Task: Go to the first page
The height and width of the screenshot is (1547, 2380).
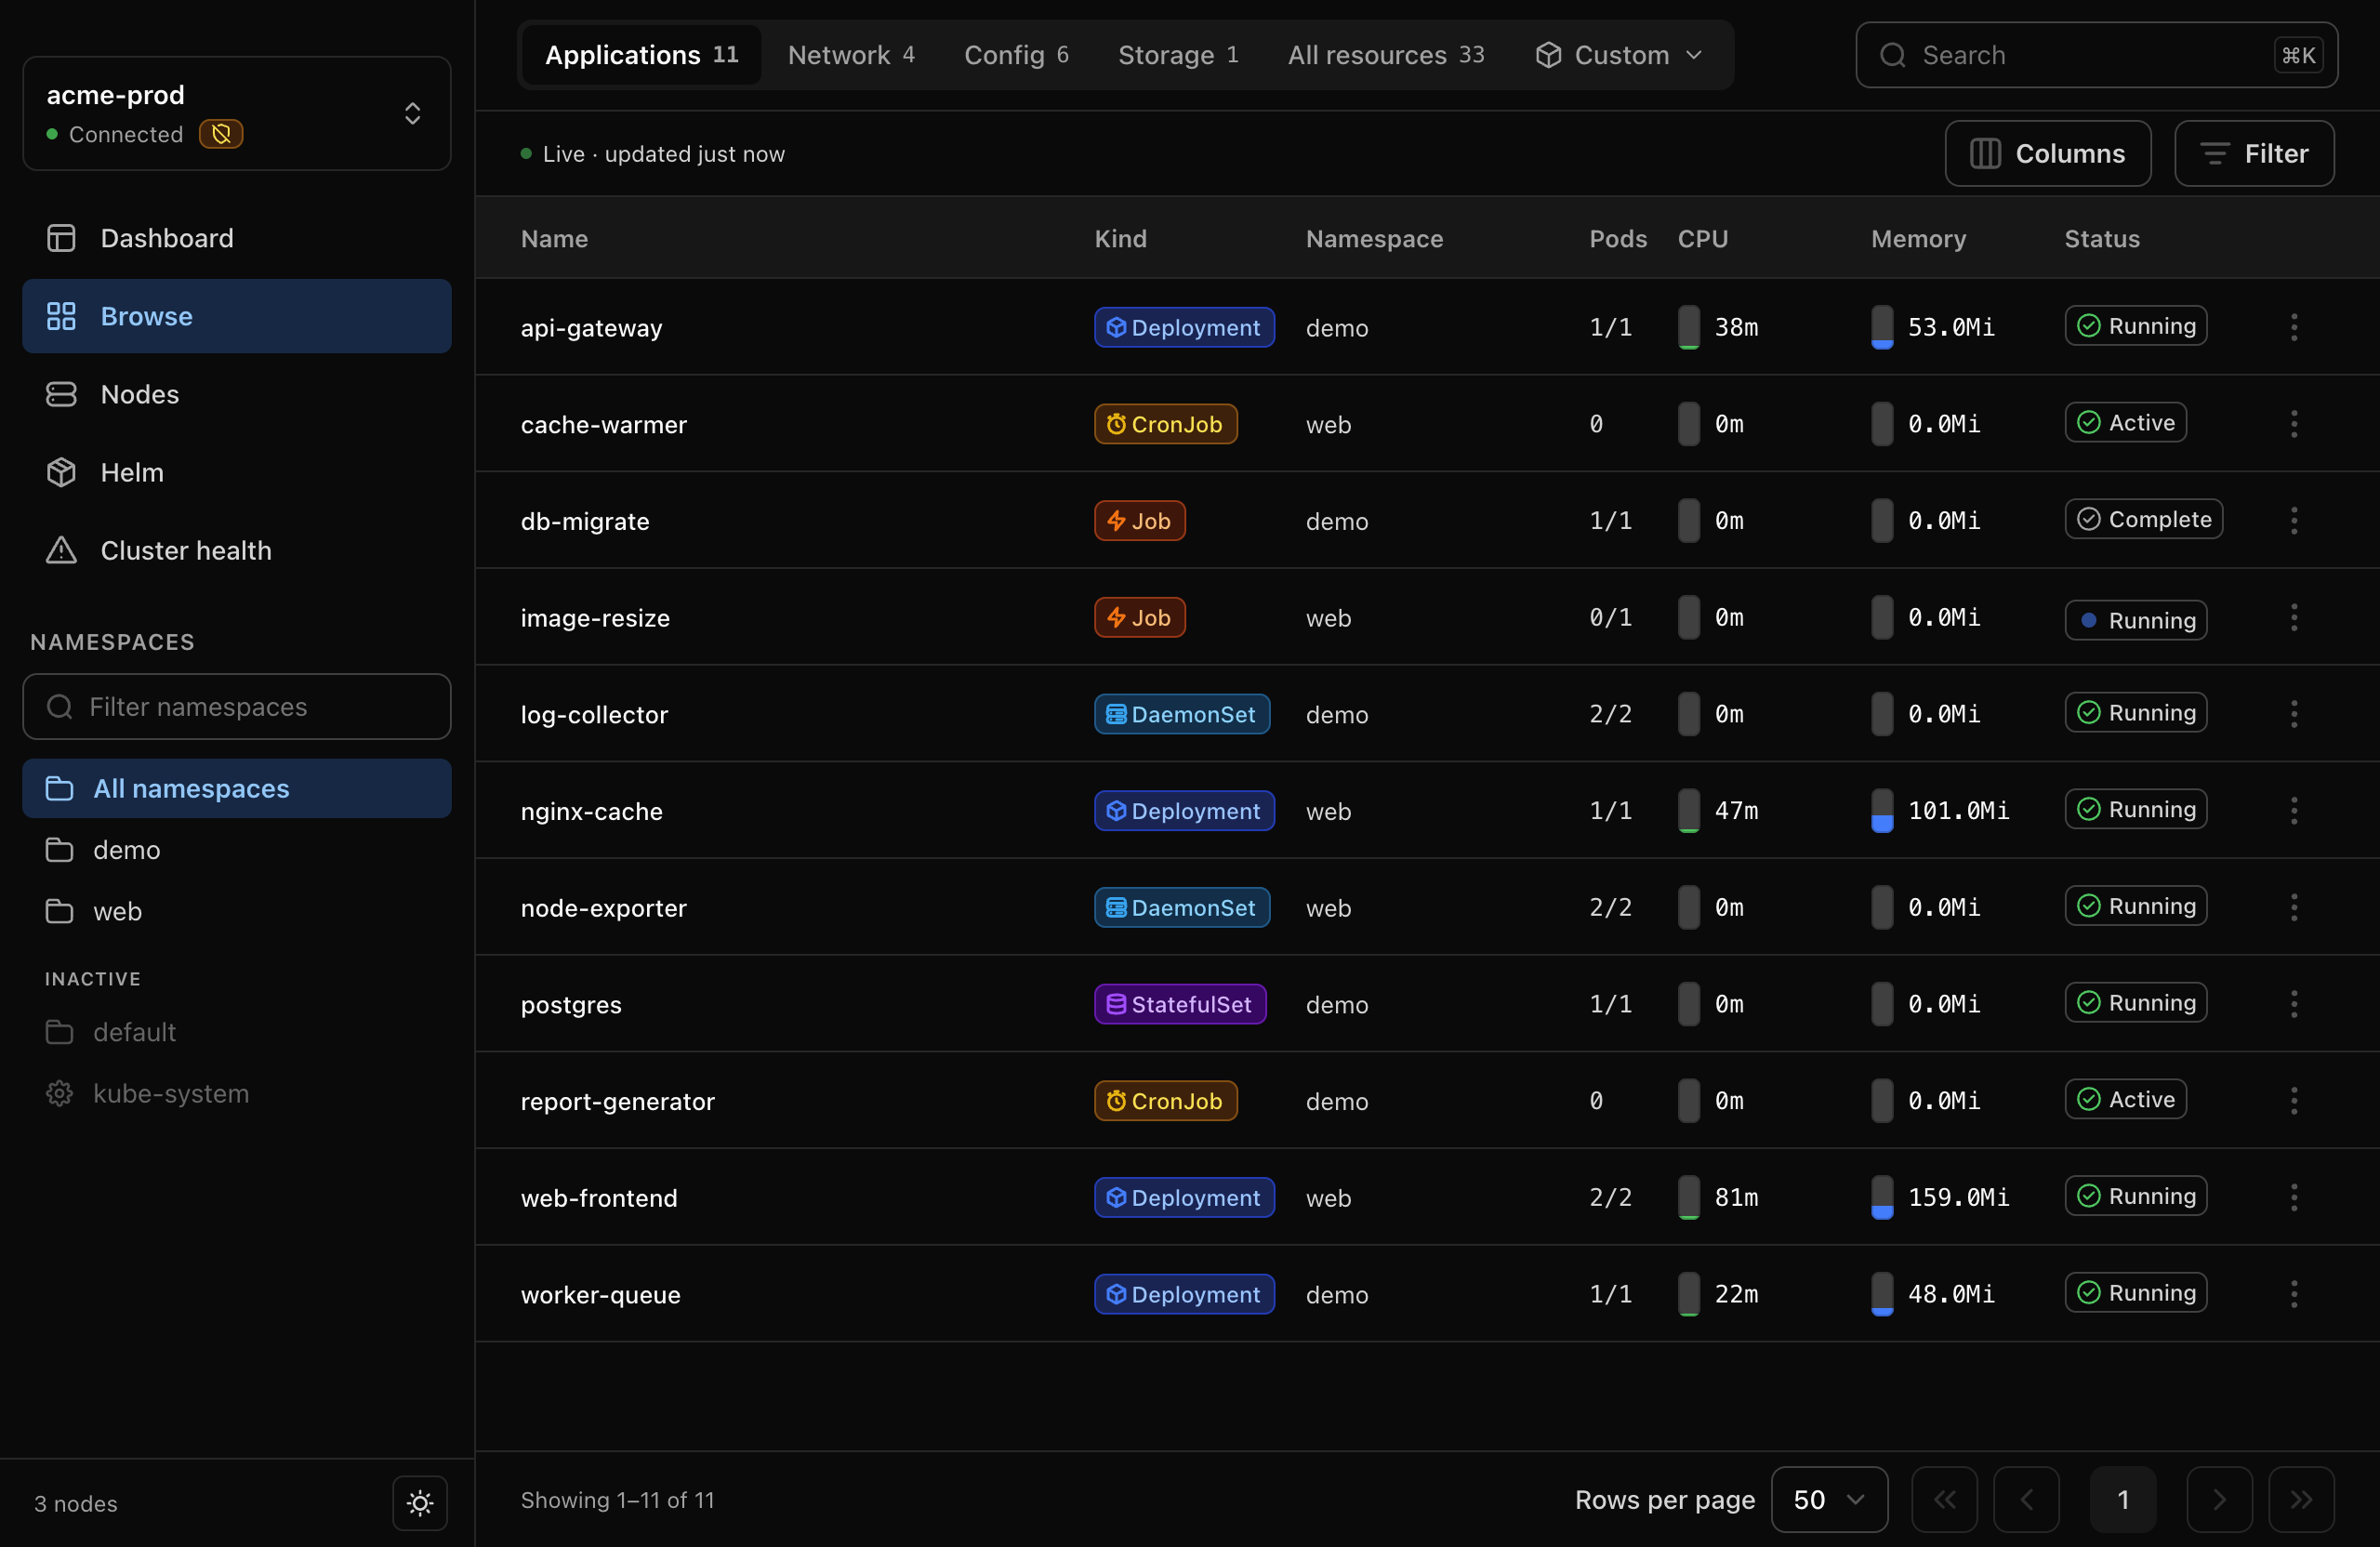Action: pos(1944,1499)
